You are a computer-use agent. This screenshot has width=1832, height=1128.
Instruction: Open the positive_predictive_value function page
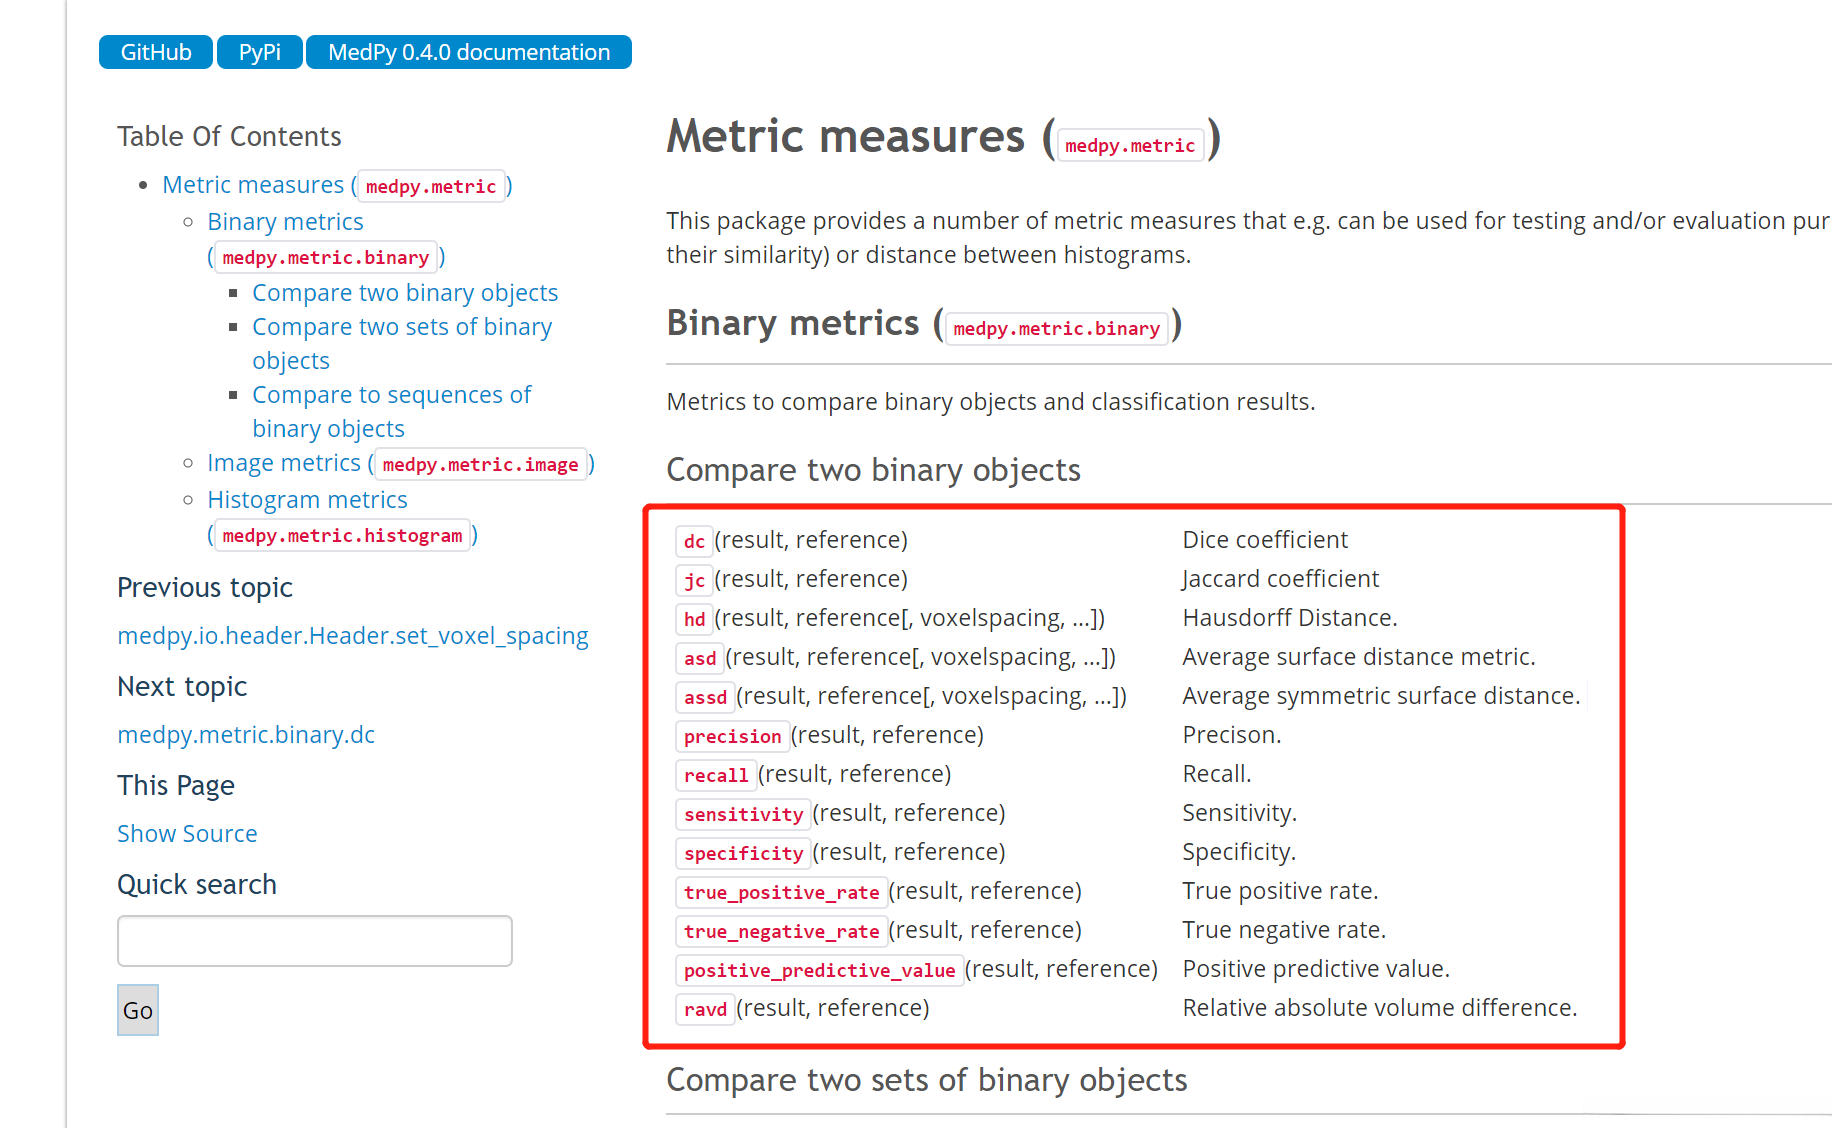819,970
